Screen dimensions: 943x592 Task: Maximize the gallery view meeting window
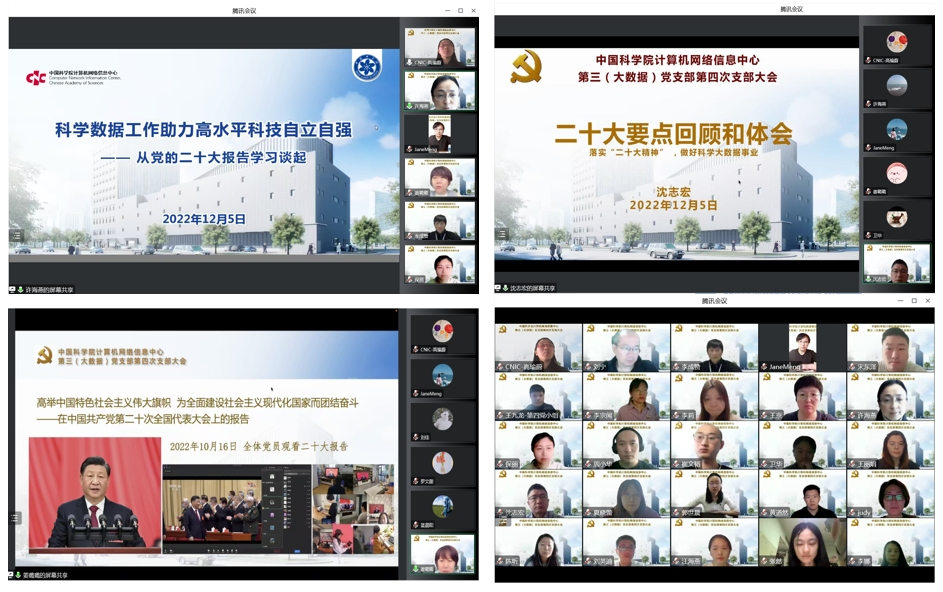pos(913,300)
